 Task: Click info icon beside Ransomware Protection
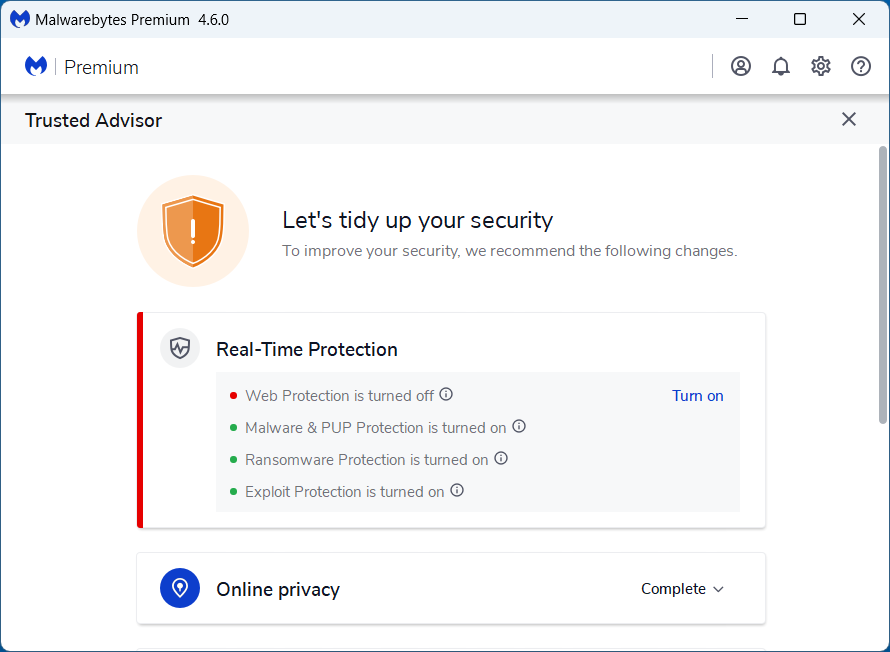[x=501, y=459]
